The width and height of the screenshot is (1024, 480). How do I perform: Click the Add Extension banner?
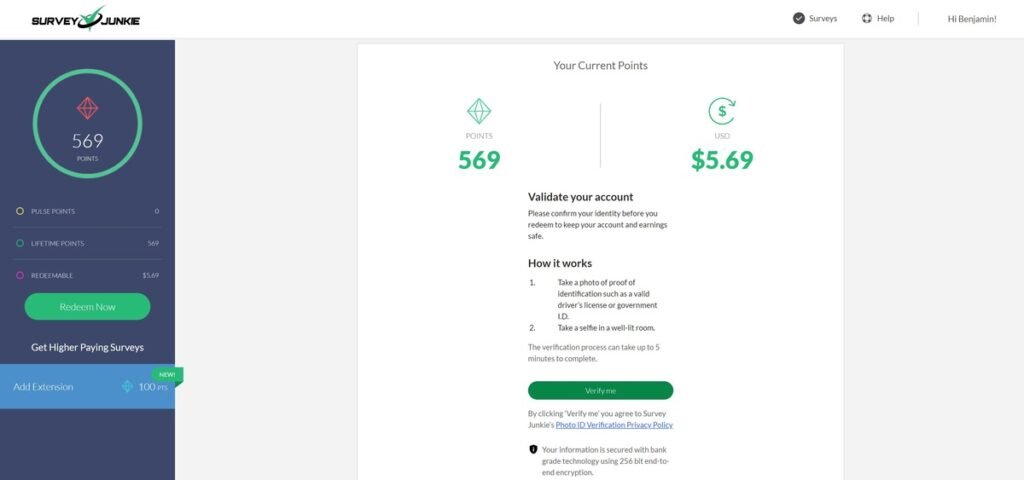coord(60,386)
